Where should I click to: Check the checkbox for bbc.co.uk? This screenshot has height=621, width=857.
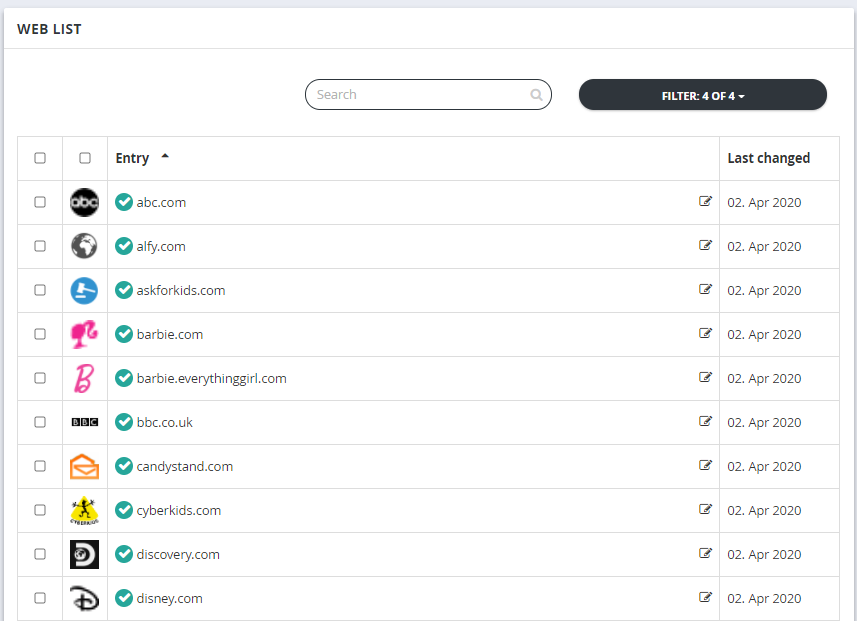tap(40, 422)
